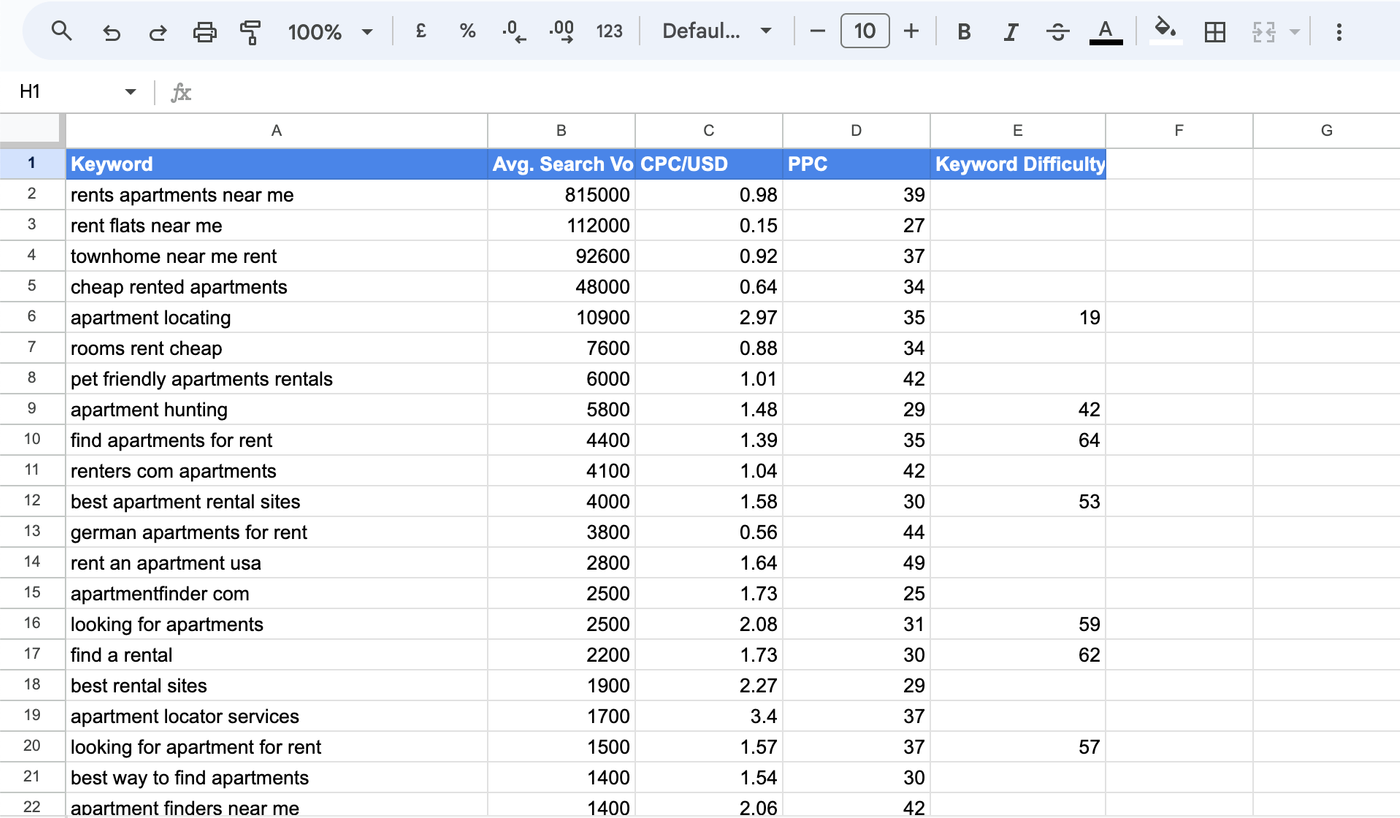Image resolution: width=1400 pixels, height=818 pixels.
Task: Open the zoom level dropdown
Action: click(x=332, y=31)
